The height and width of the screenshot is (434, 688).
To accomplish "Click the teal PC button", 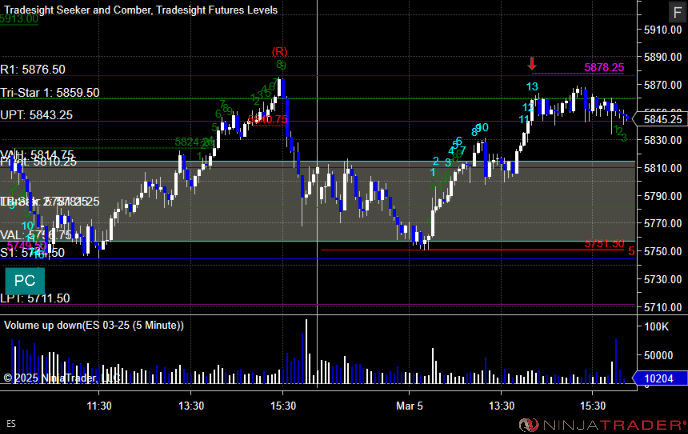I will pos(25,281).
